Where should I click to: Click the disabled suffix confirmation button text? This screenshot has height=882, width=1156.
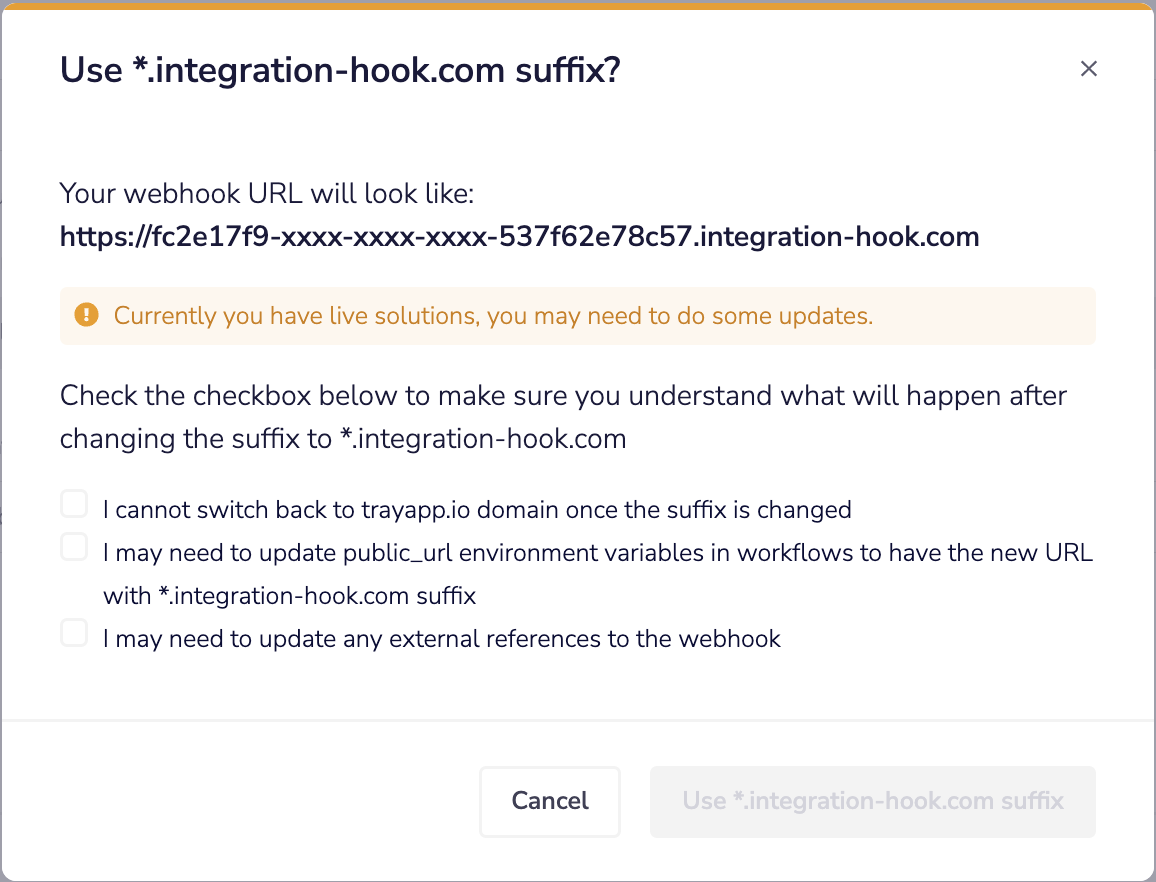(872, 801)
